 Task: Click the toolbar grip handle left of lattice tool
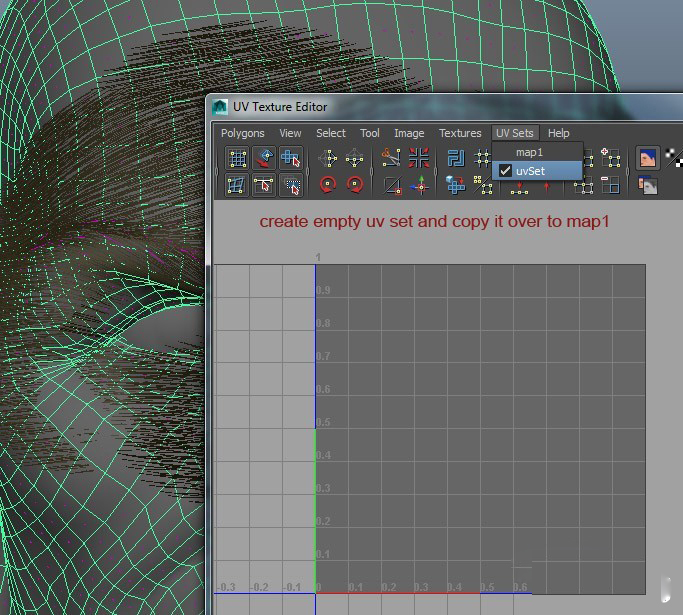coord(217,172)
